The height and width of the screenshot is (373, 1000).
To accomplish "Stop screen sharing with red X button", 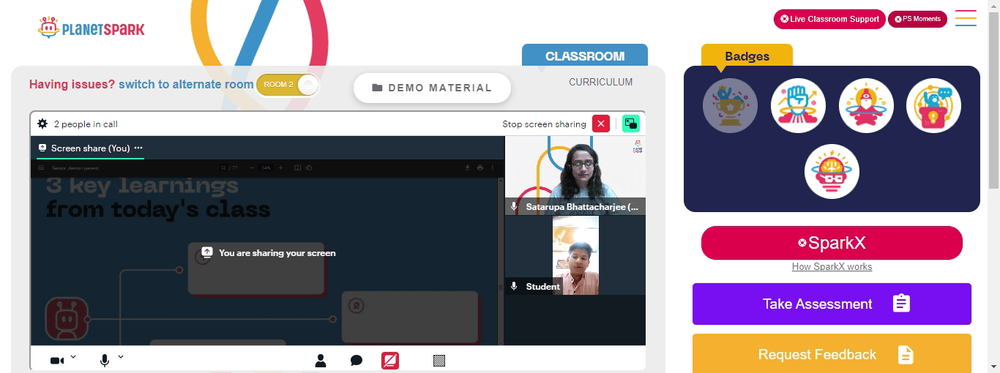I will (x=601, y=124).
